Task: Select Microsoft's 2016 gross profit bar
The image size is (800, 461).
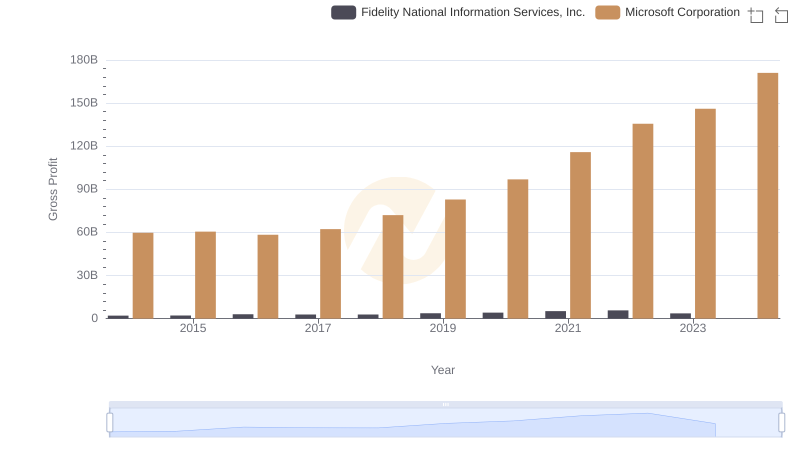Action: pos(268,276)
